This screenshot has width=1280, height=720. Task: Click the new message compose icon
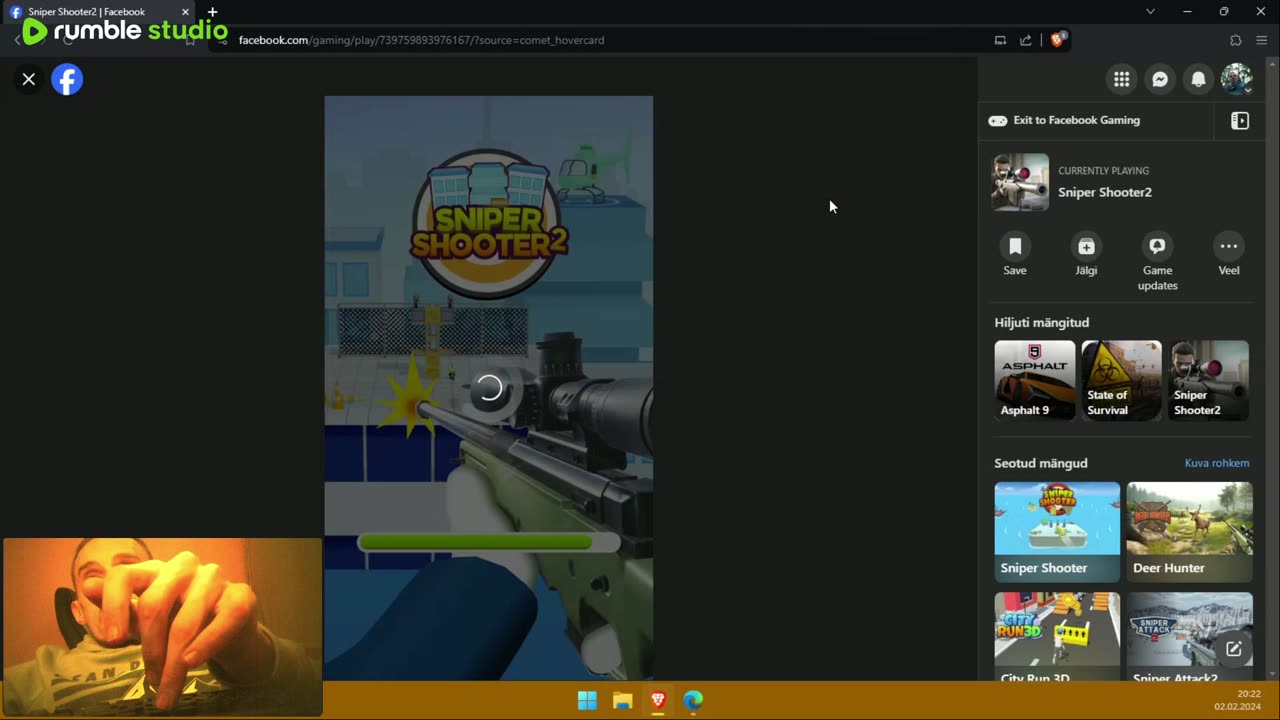pyautogui.click(x=1234, y=649)
